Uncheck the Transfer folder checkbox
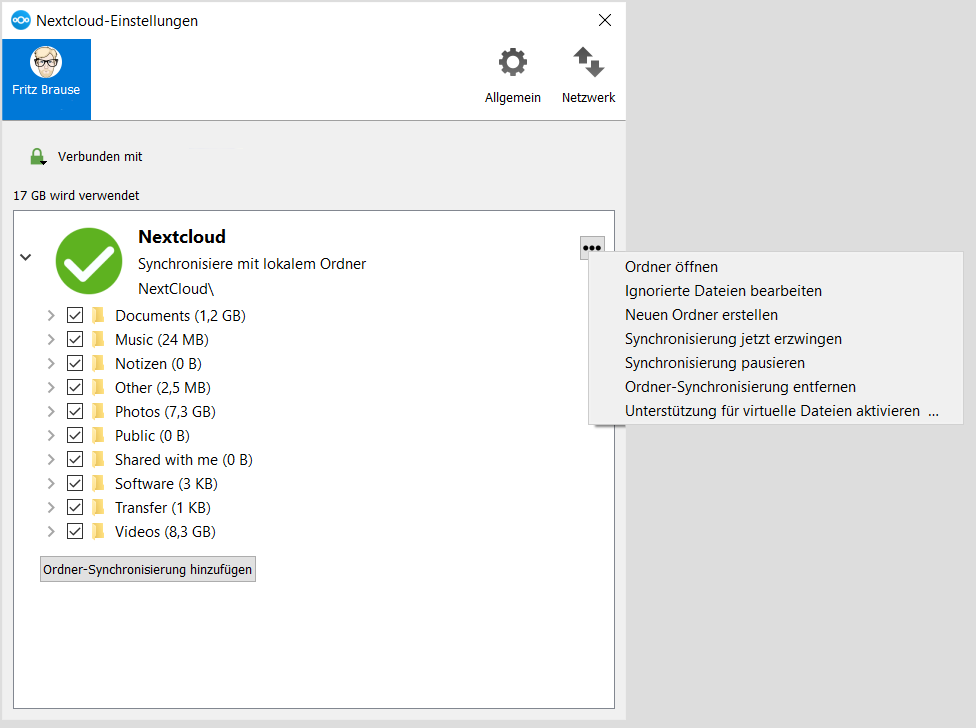Image resolution: width=976 pixels, height=728 pixels. click(x=75, y=508)
